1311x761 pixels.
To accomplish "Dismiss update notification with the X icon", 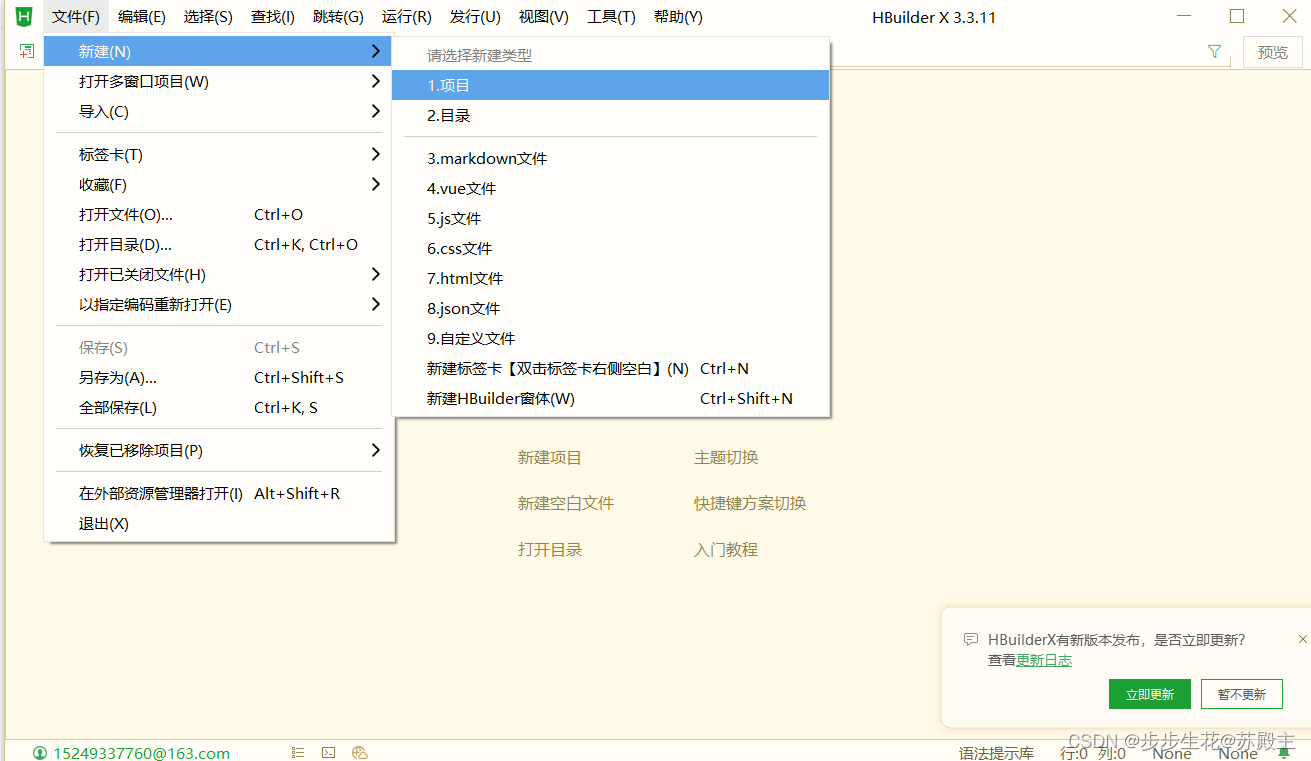I will 1302,639.
